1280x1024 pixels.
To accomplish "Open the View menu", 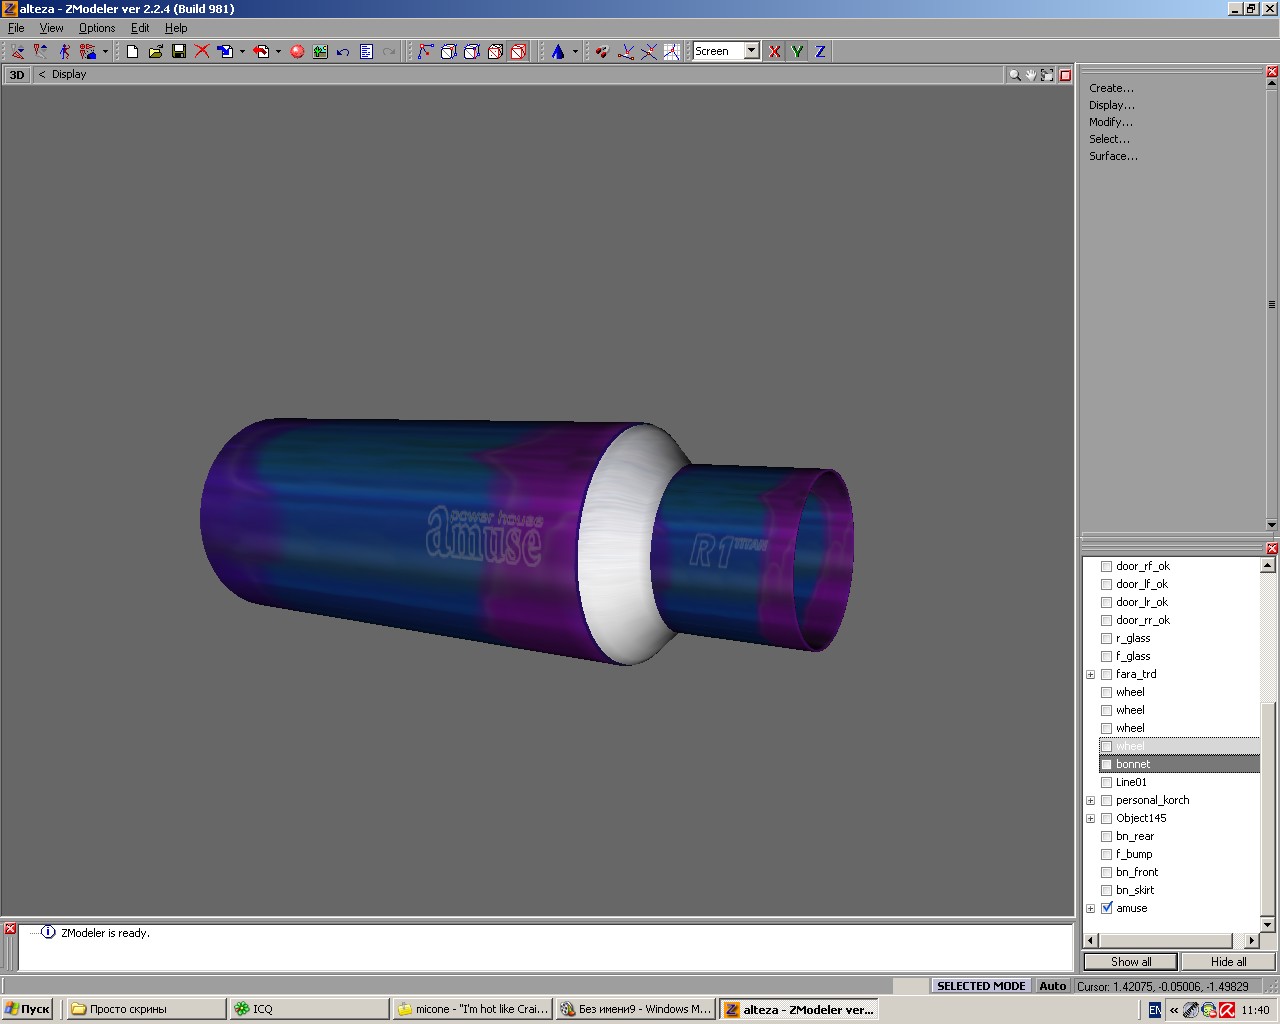I will tap(51, 28).
